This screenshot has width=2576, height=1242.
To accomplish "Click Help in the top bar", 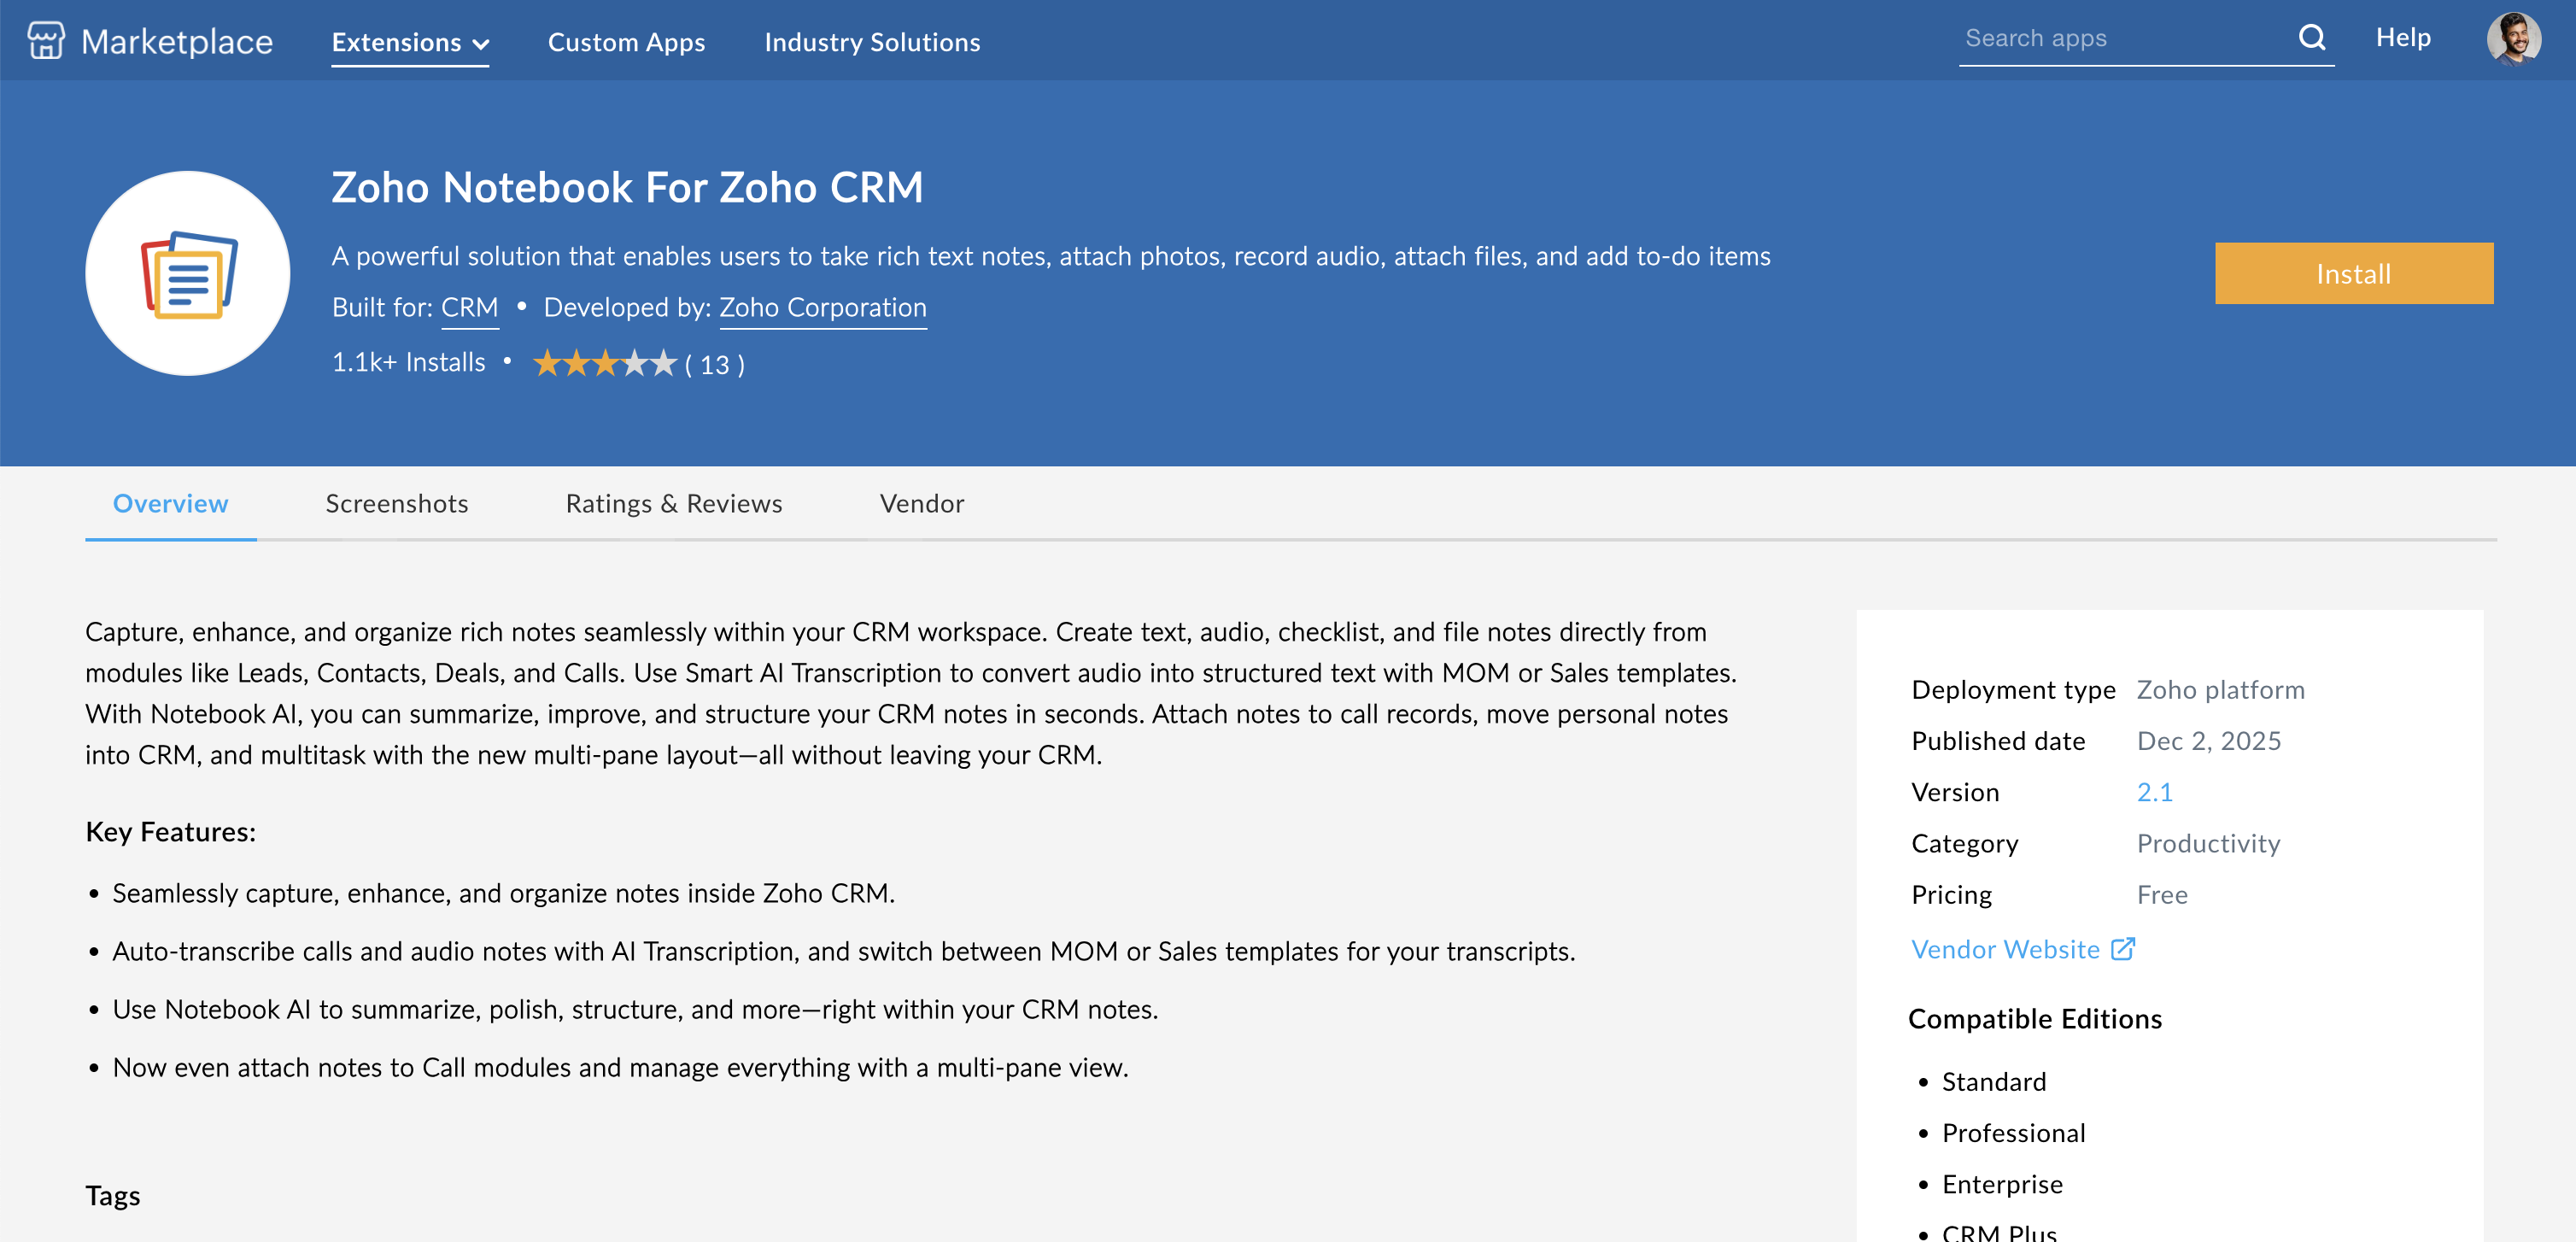I will click(x=2403, y=38).
